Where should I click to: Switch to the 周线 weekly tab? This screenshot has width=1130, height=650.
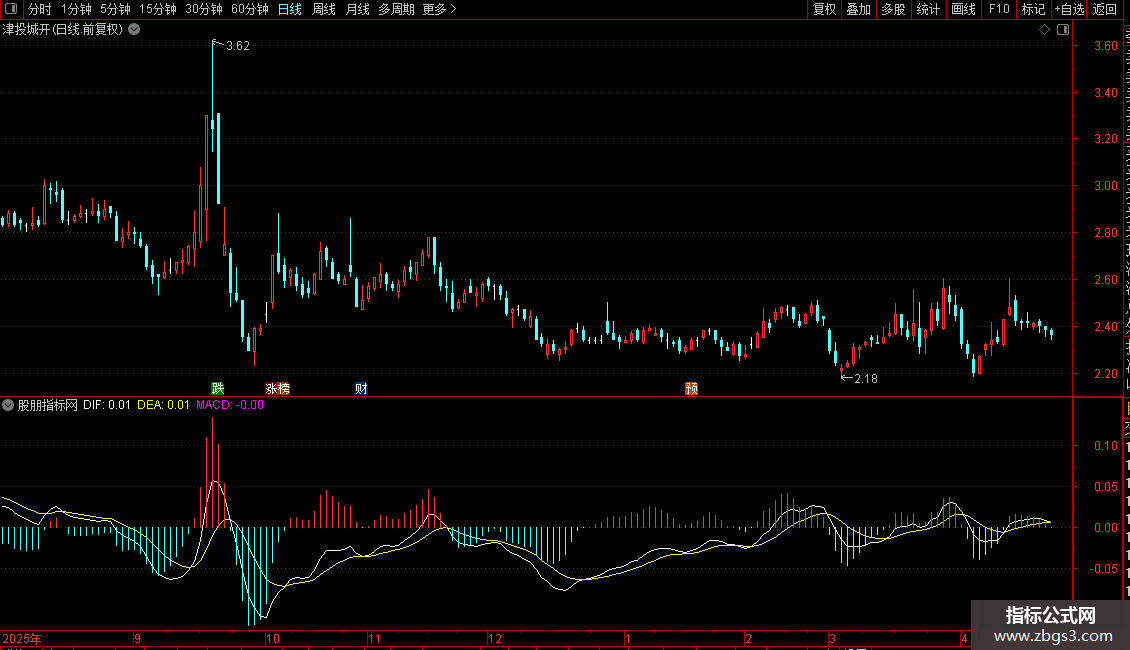(x=324, y=9)
